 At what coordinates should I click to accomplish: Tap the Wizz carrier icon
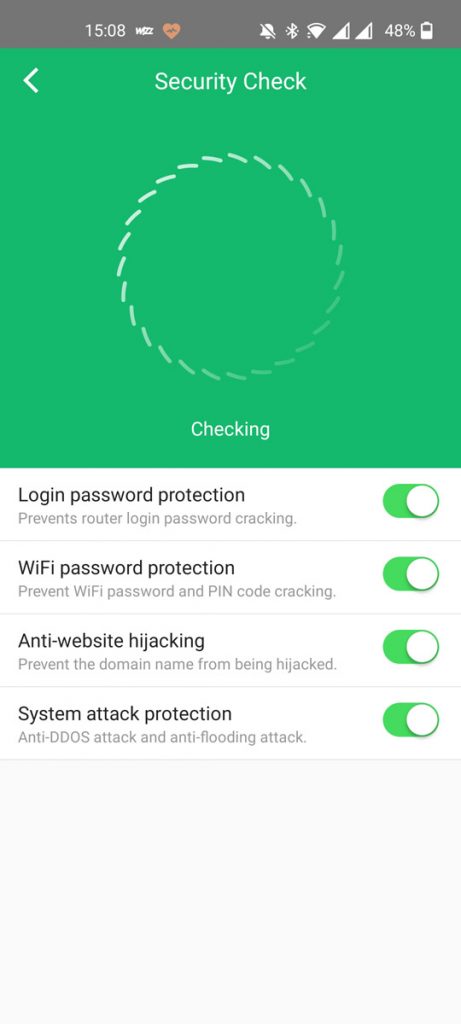pyautogui.click(x=144, y=31)
